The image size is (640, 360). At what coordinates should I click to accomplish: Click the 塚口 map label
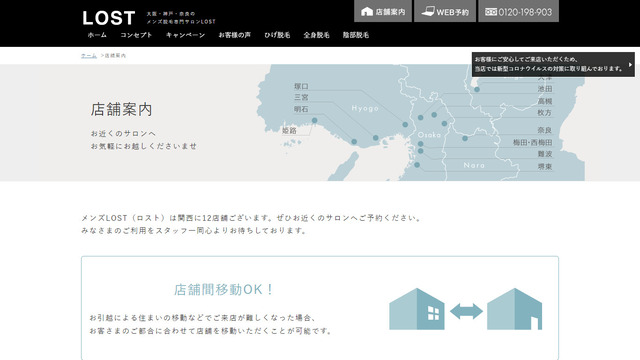tap(301, 86)
